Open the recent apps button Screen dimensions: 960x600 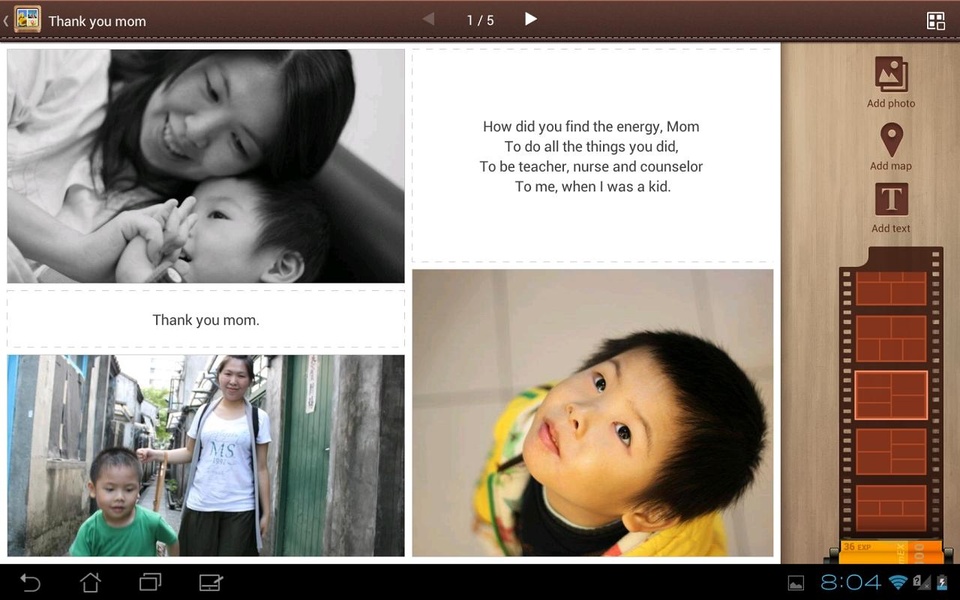[150, 582]
